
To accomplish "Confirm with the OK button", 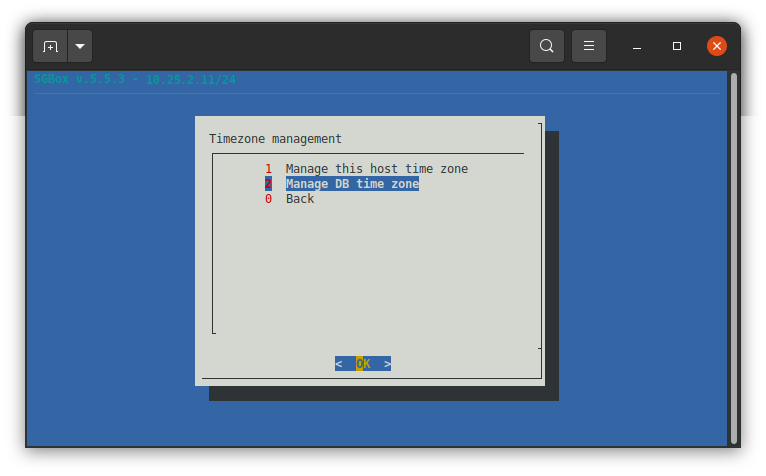I will click(363, 364).
